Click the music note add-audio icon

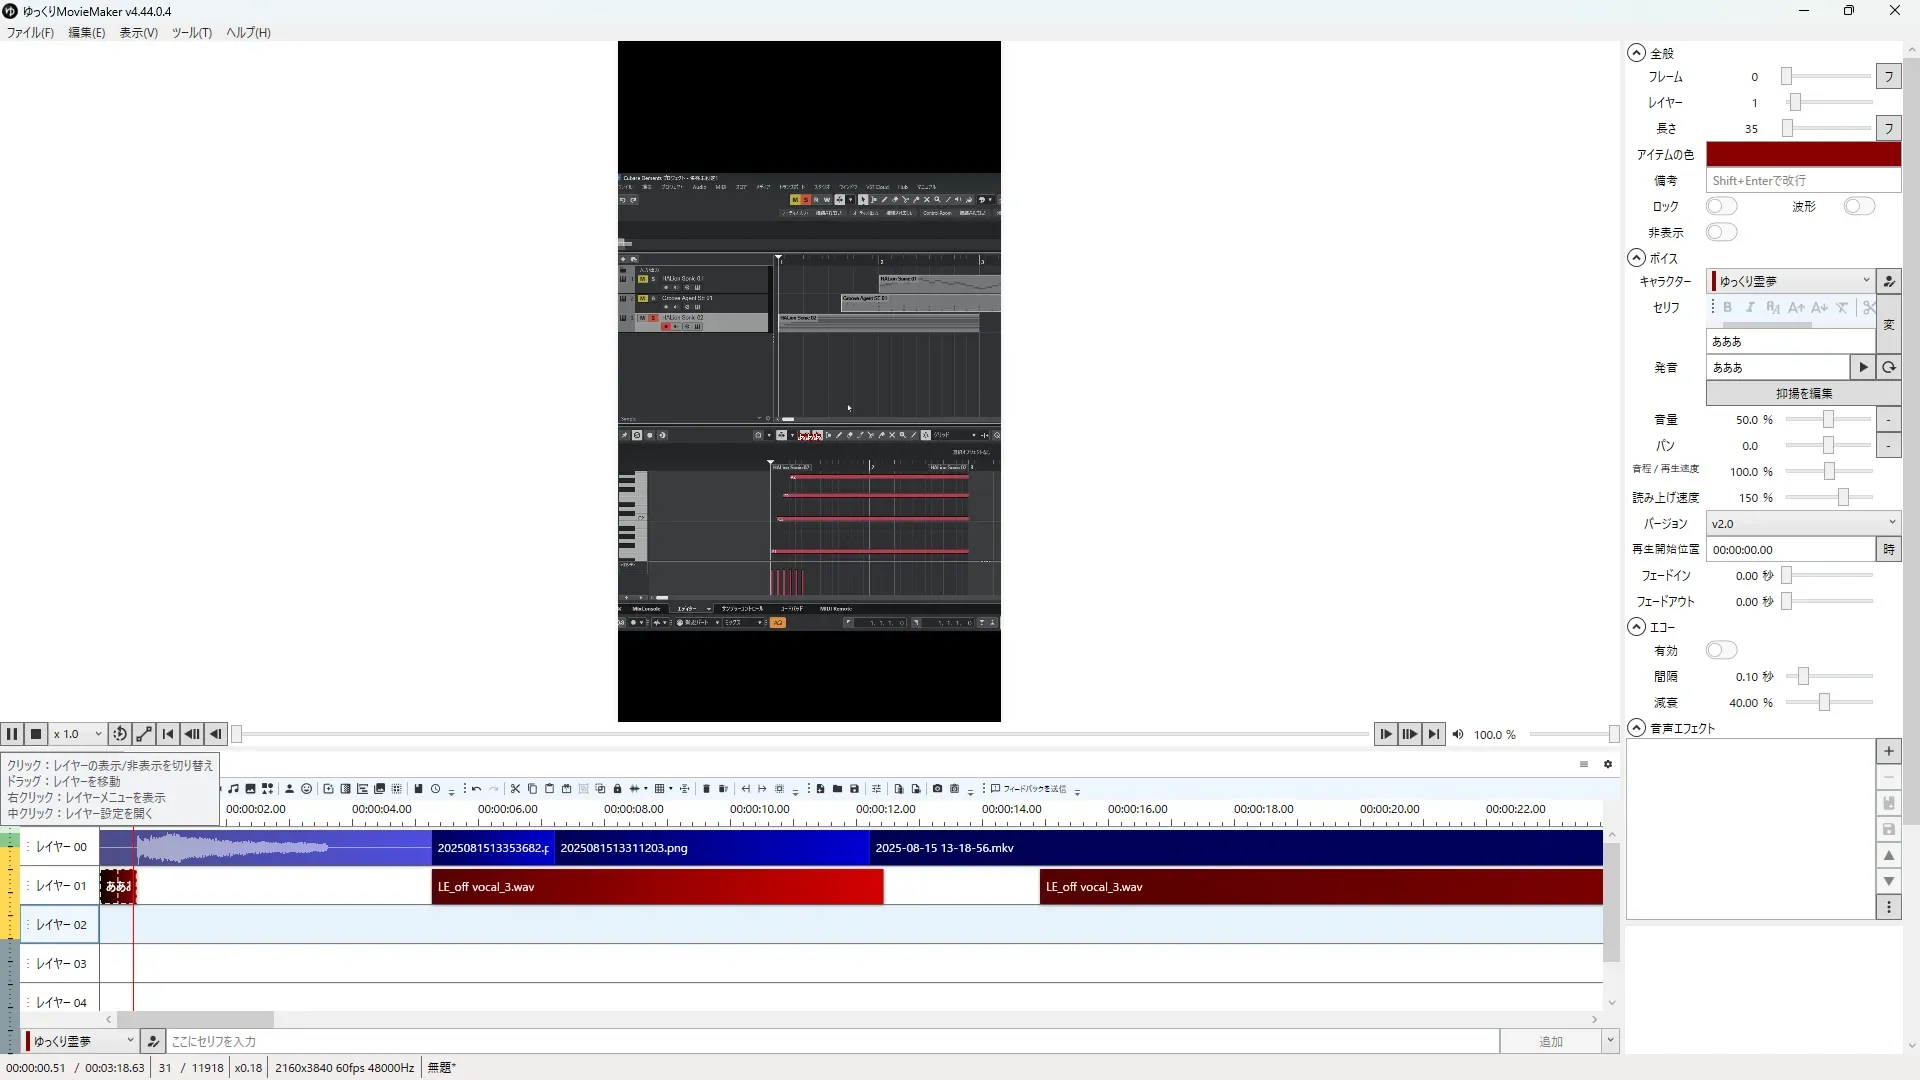coord(233,789)
